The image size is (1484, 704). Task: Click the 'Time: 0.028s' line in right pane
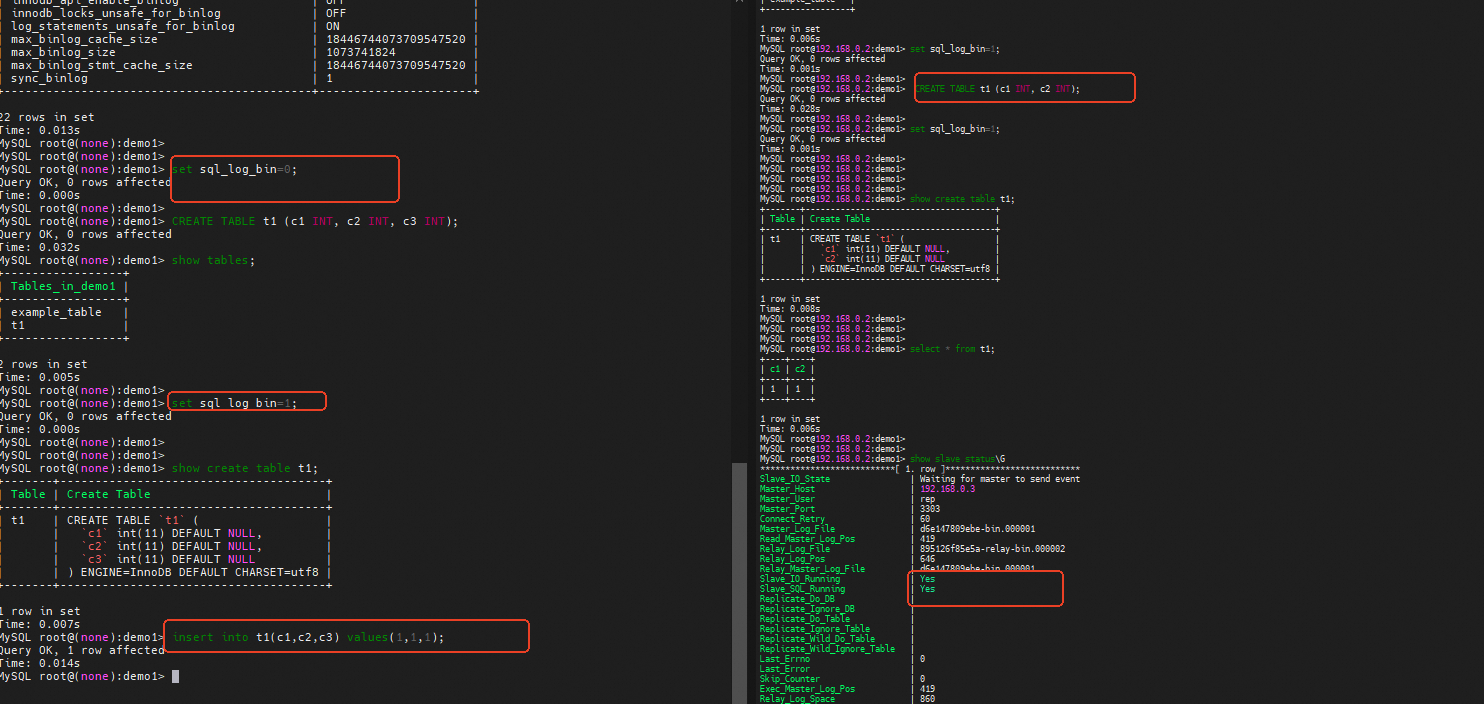click(x=790, y=109)
